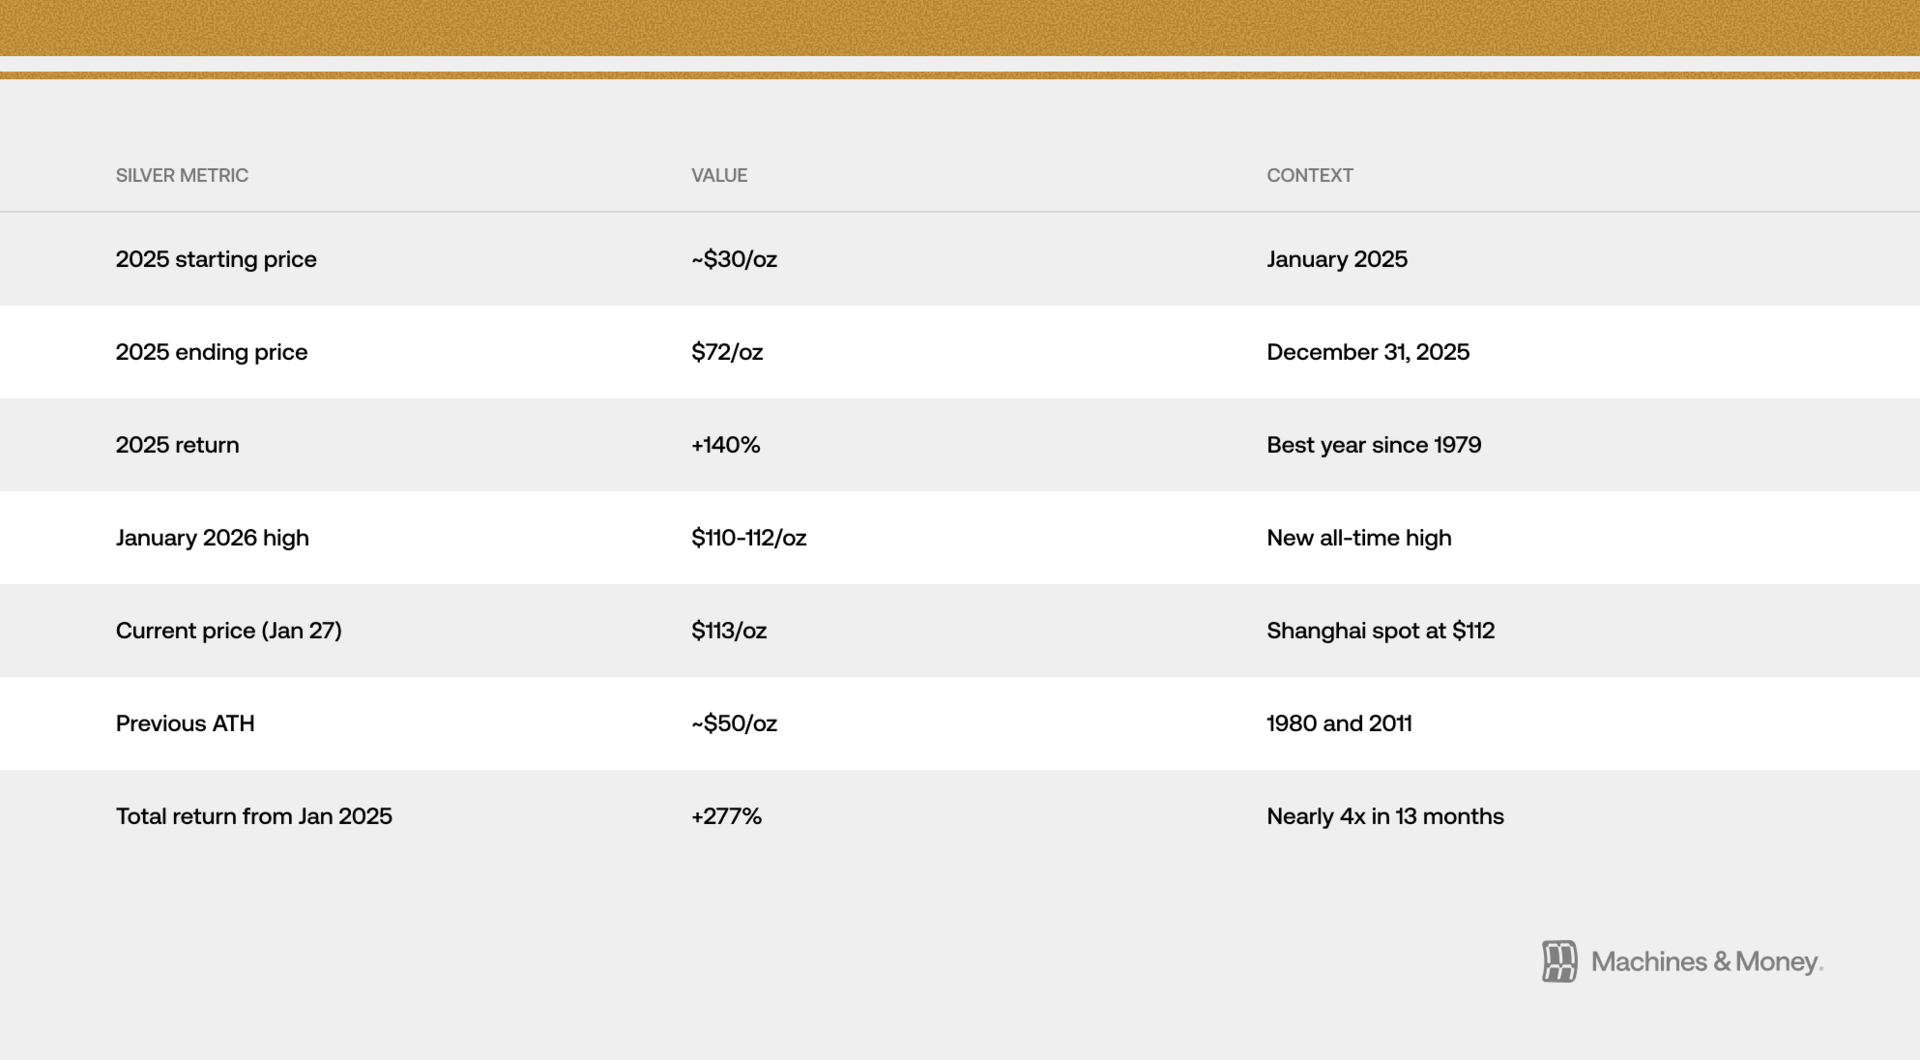
Task: Click the Machines & Money logo icon
Action: point(1559,961)
